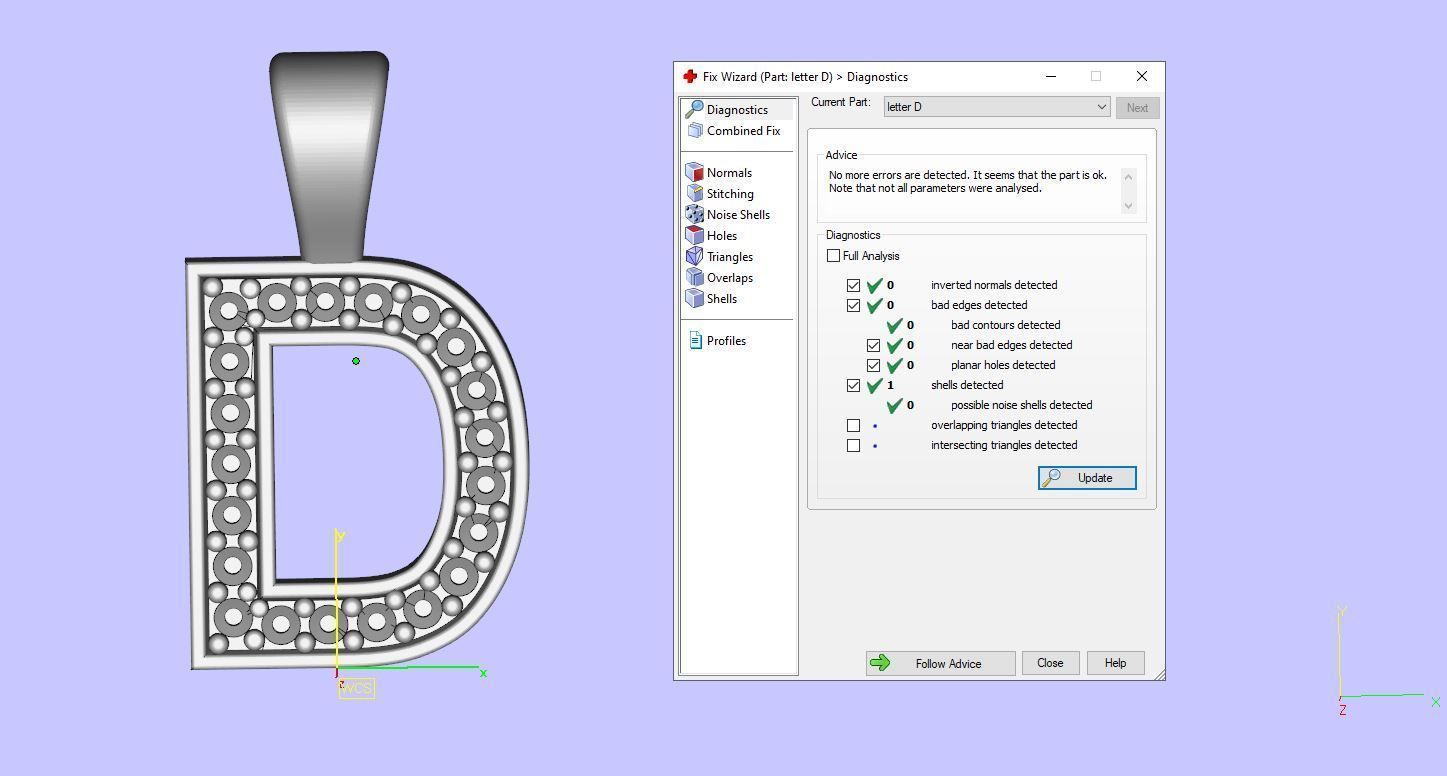Click the Update button

[x=1087, y=478]
